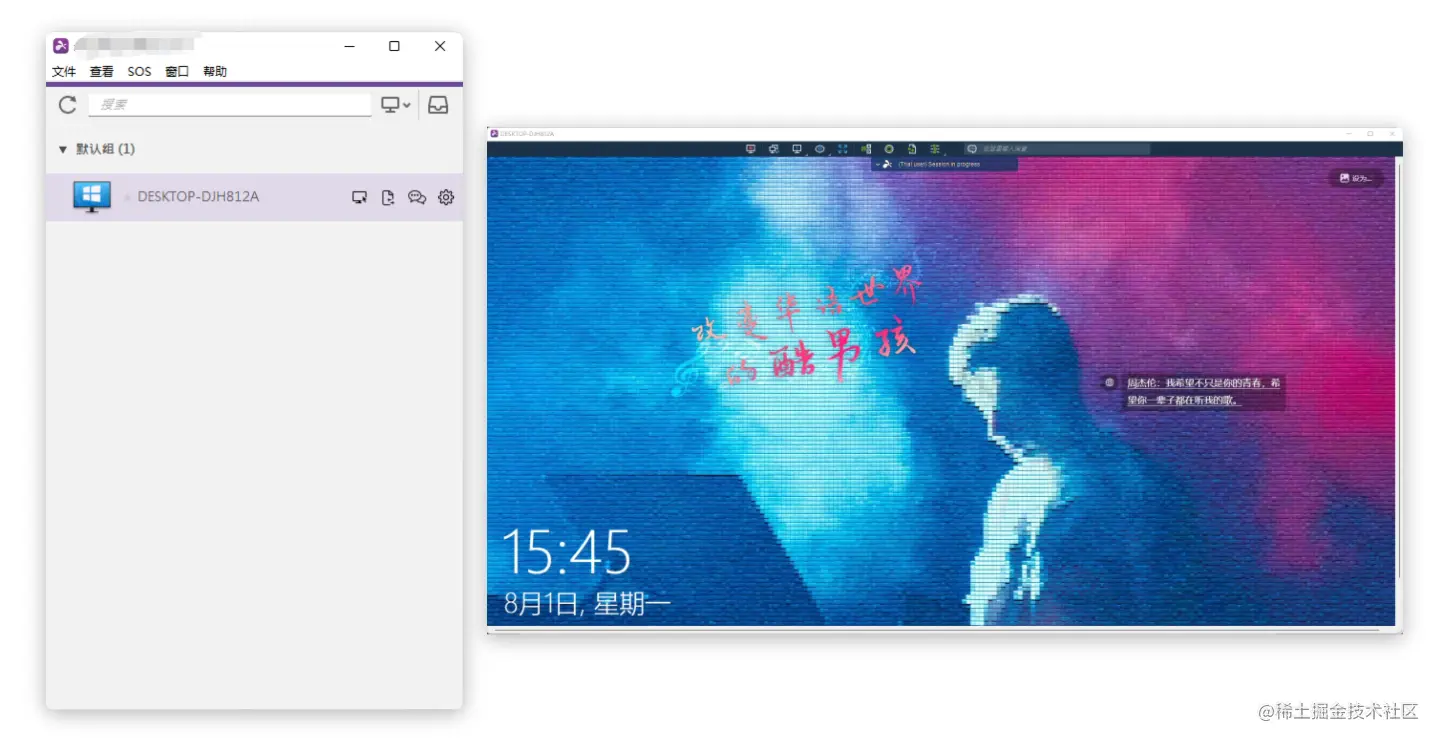Open the SOS menu
The height and width of the screenshot is (743, 1440).
point(139,72)
